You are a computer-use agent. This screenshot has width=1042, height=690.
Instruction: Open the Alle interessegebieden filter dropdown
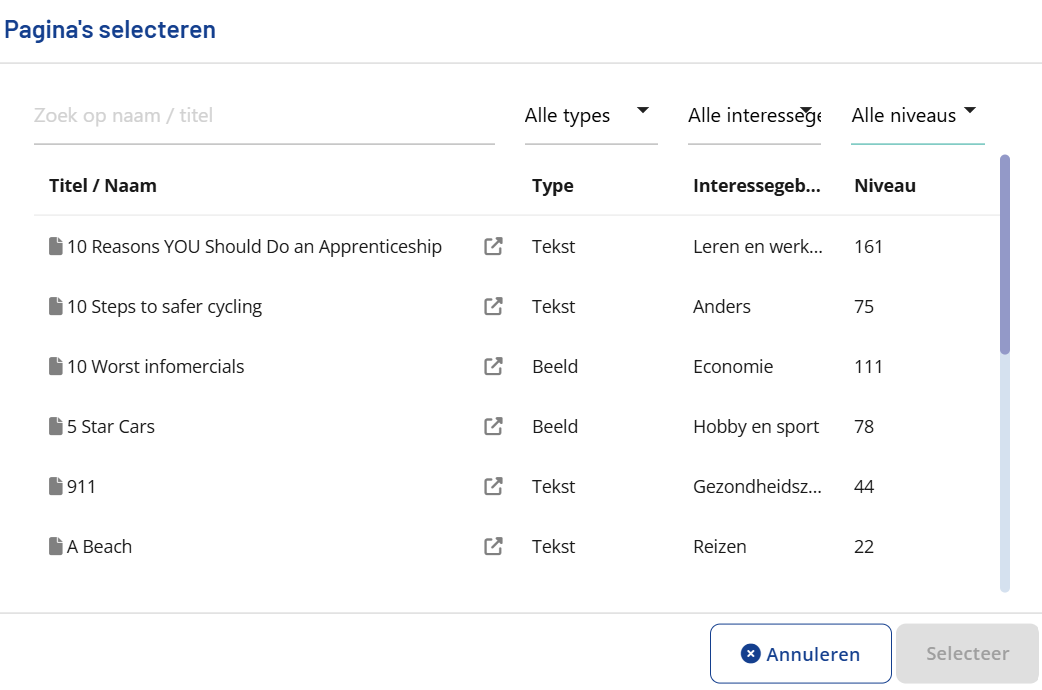tap(754, 116)
